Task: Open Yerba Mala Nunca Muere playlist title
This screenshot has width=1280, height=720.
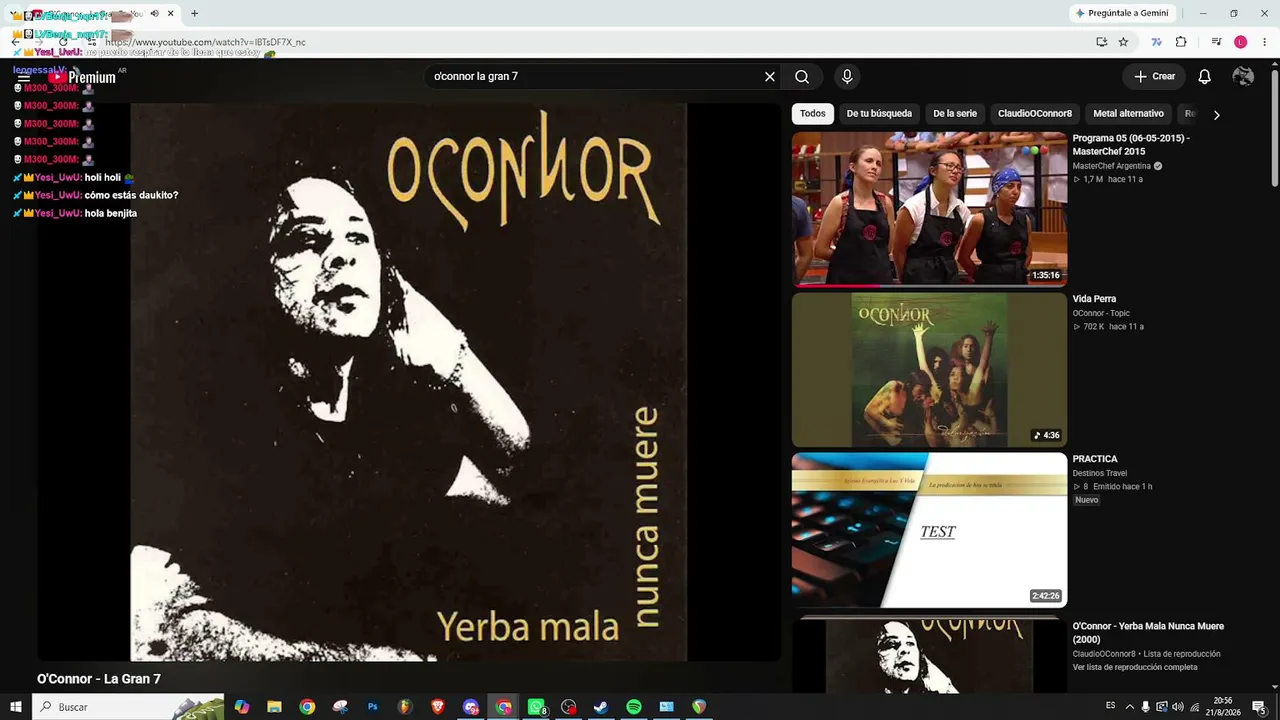Action: coord(1148,633)
